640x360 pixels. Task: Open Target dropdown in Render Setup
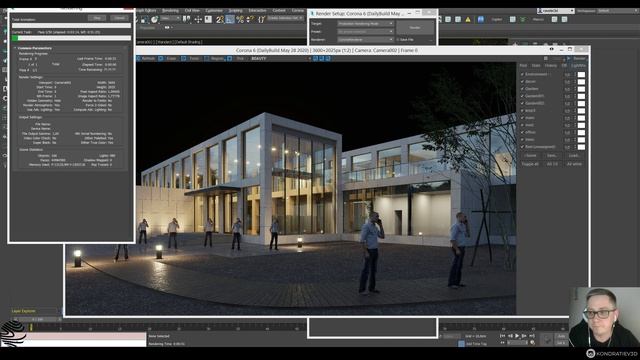(366, 24)
